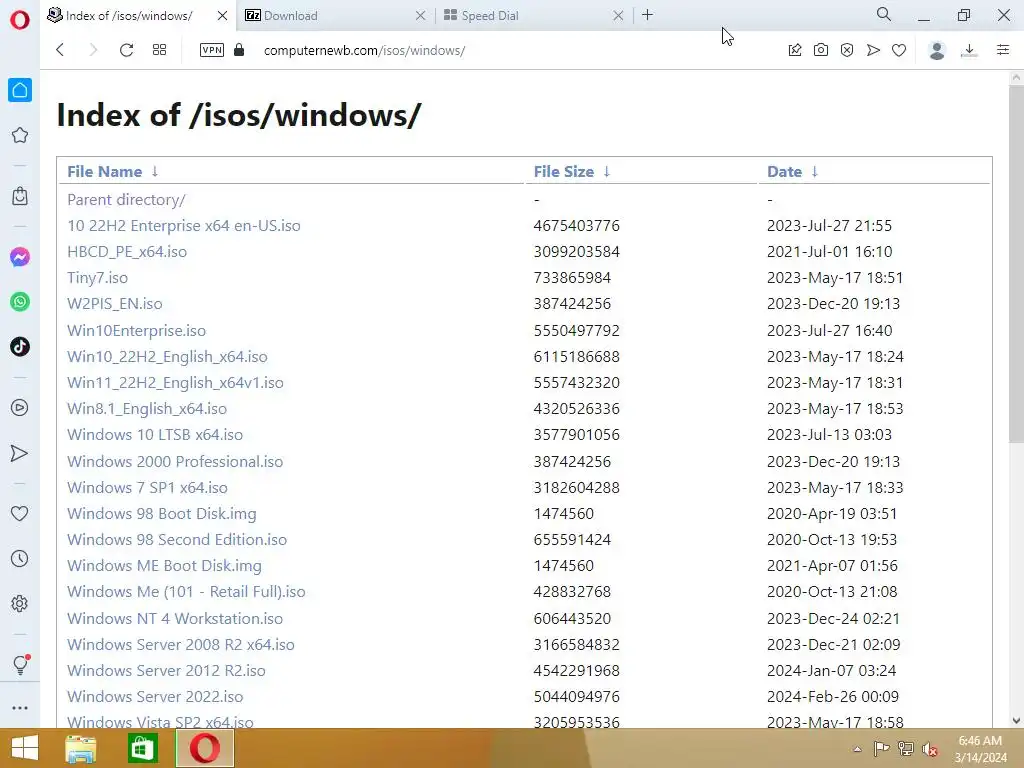Viewport: 1024px width, 768px height.
Task: Download Windows 2000 Professional.iso
Action: coord(175,462)
